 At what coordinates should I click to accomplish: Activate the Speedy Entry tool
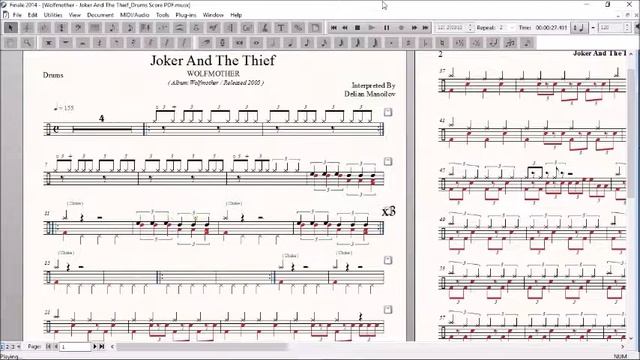pyautogui.click(x=129, y=28)
